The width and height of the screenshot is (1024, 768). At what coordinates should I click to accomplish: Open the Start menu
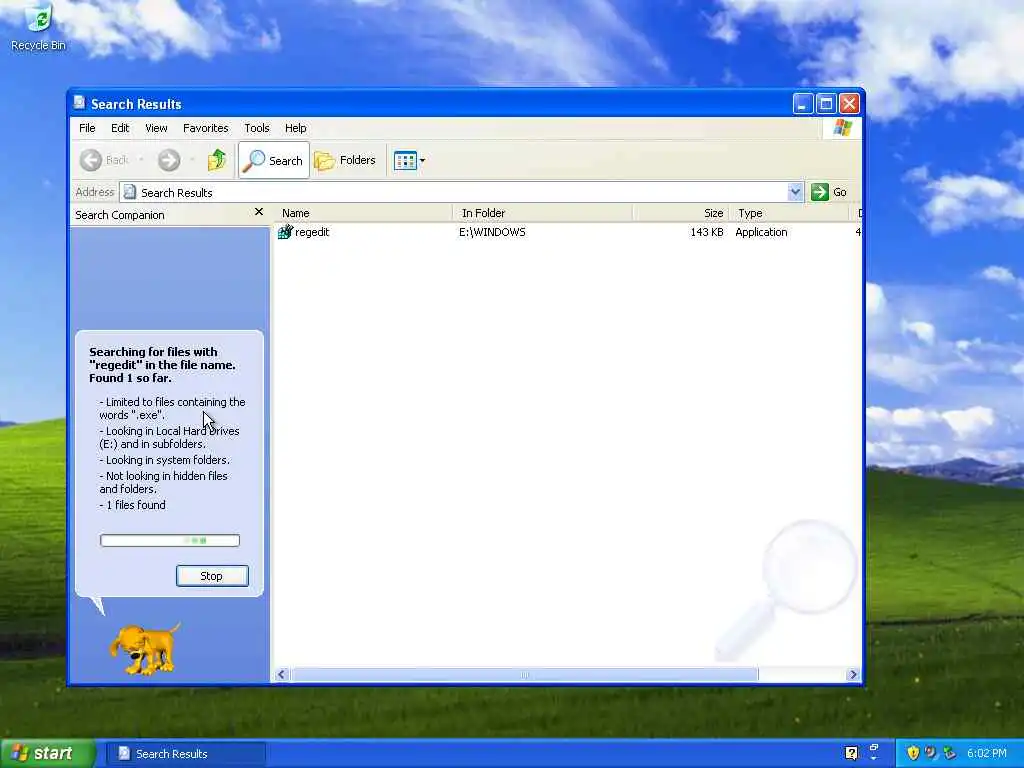click(x=47, y=753)
